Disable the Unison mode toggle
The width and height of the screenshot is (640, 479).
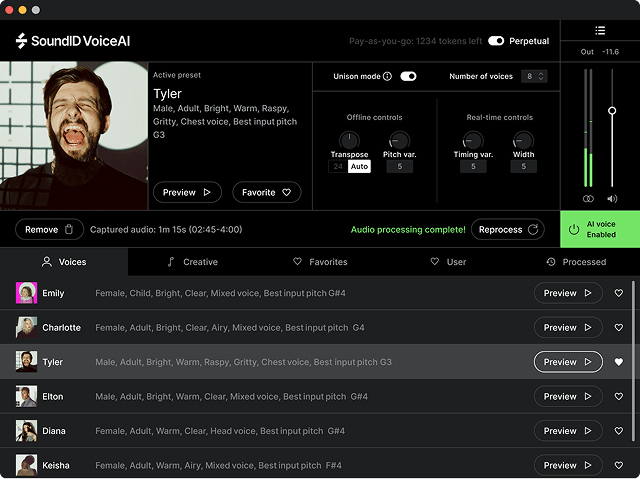[408, 76]
